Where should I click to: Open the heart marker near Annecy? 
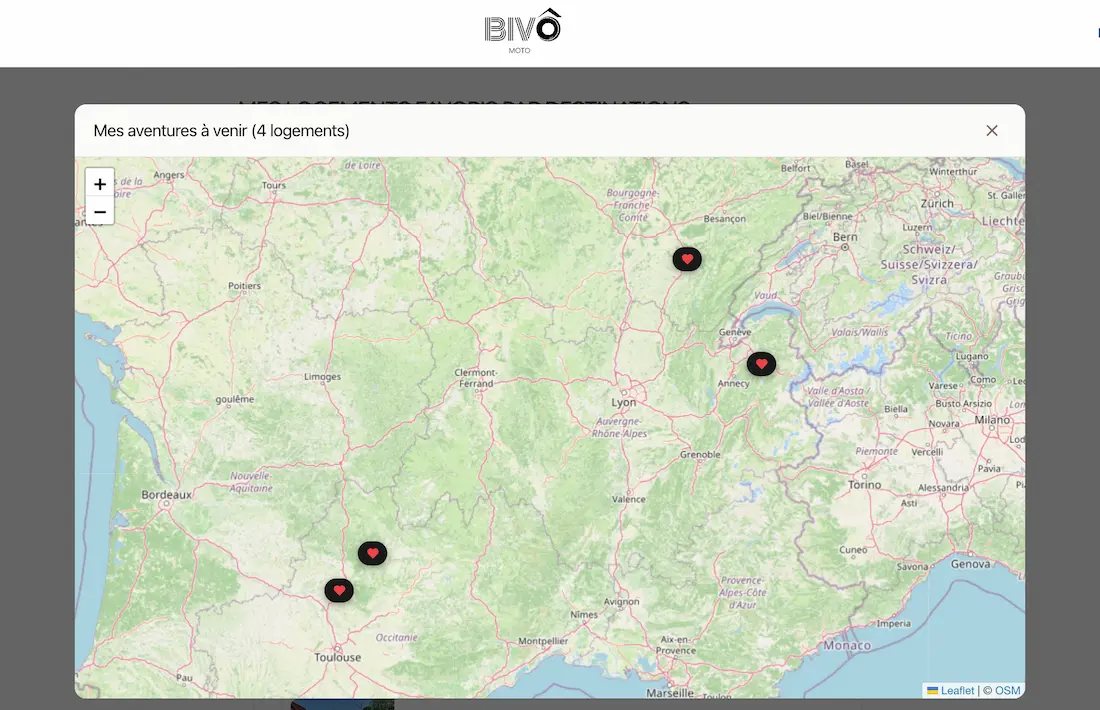coord(761,363)
